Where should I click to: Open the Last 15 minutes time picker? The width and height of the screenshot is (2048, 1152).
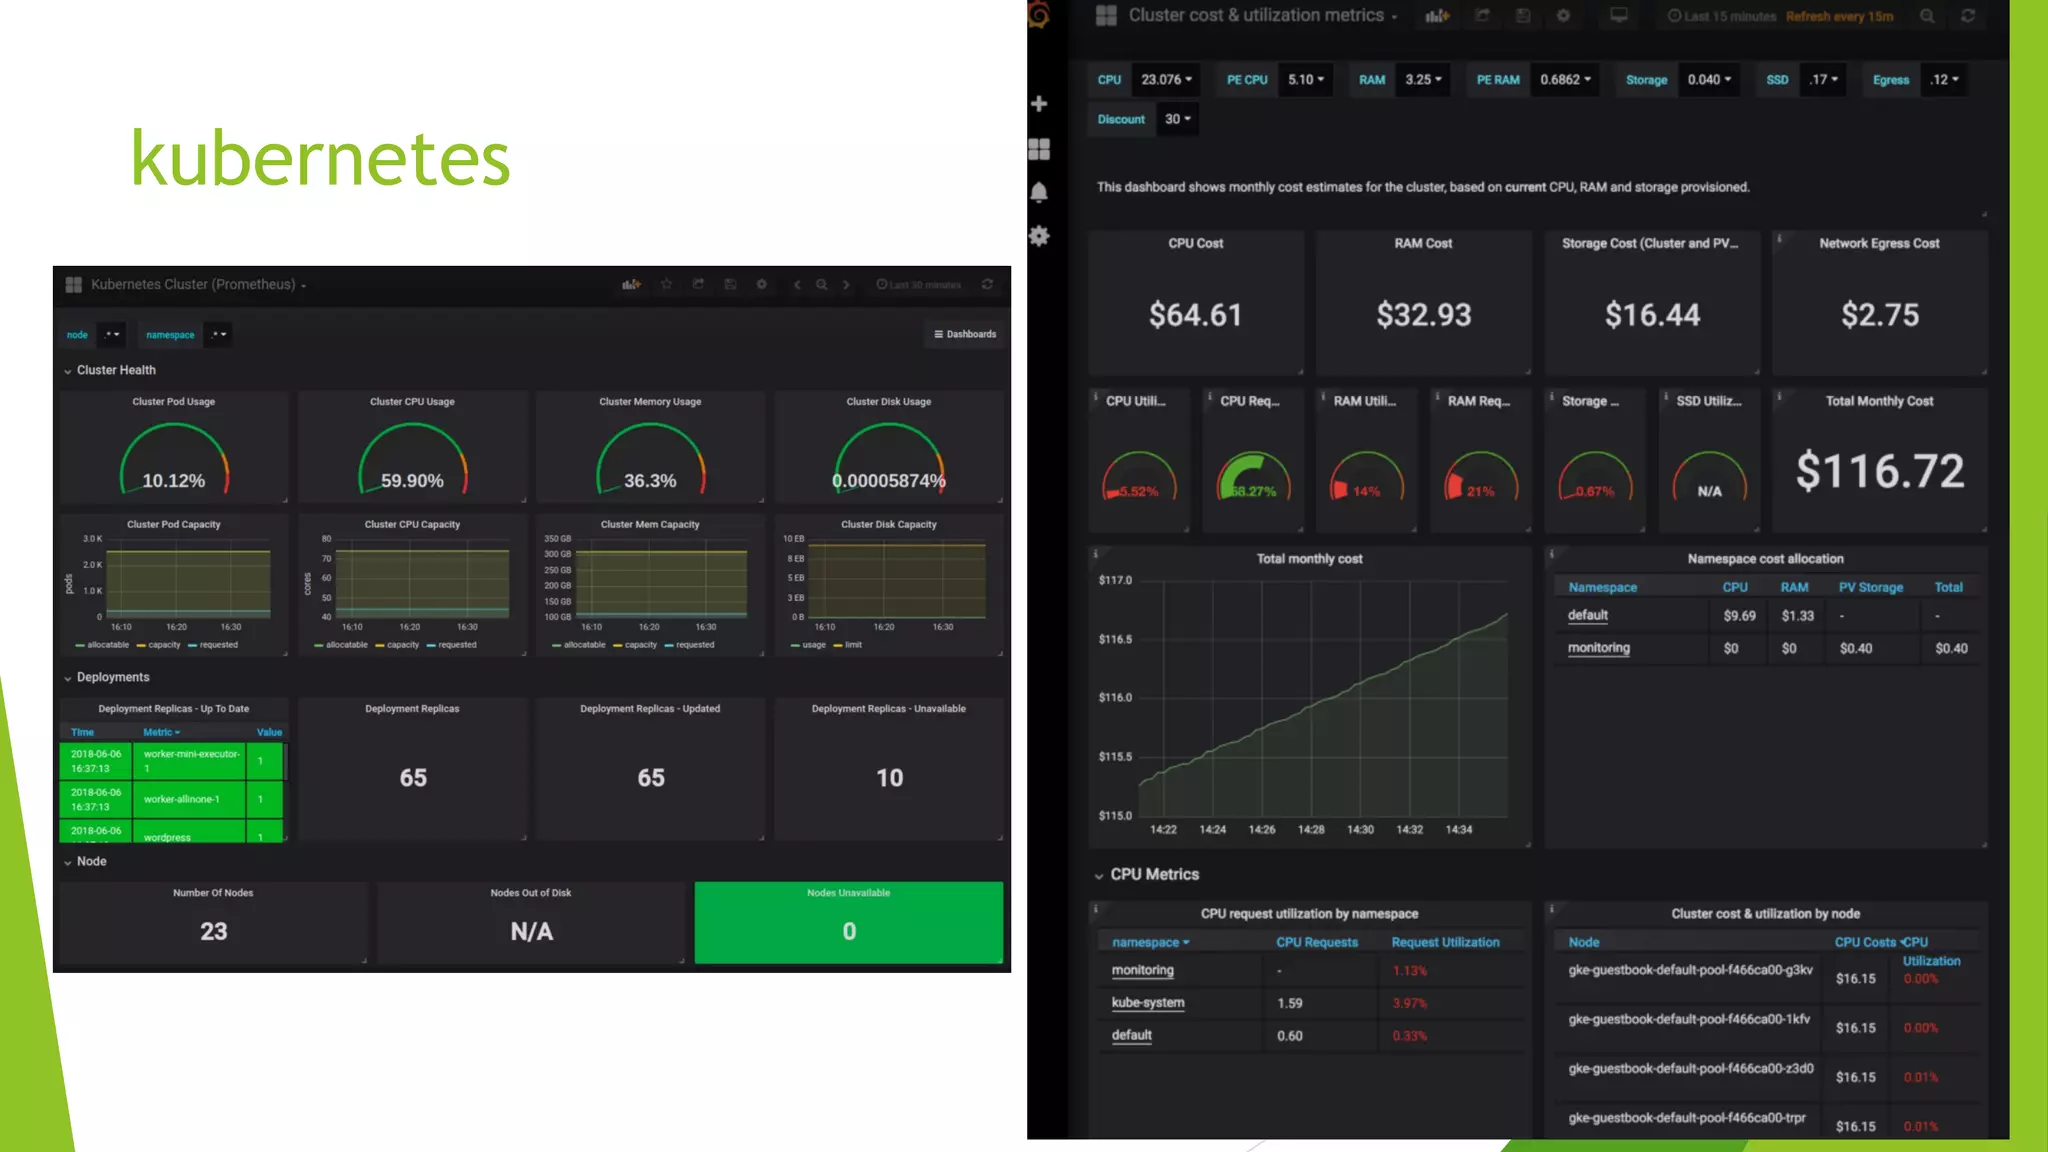(x=1721, y=16)
